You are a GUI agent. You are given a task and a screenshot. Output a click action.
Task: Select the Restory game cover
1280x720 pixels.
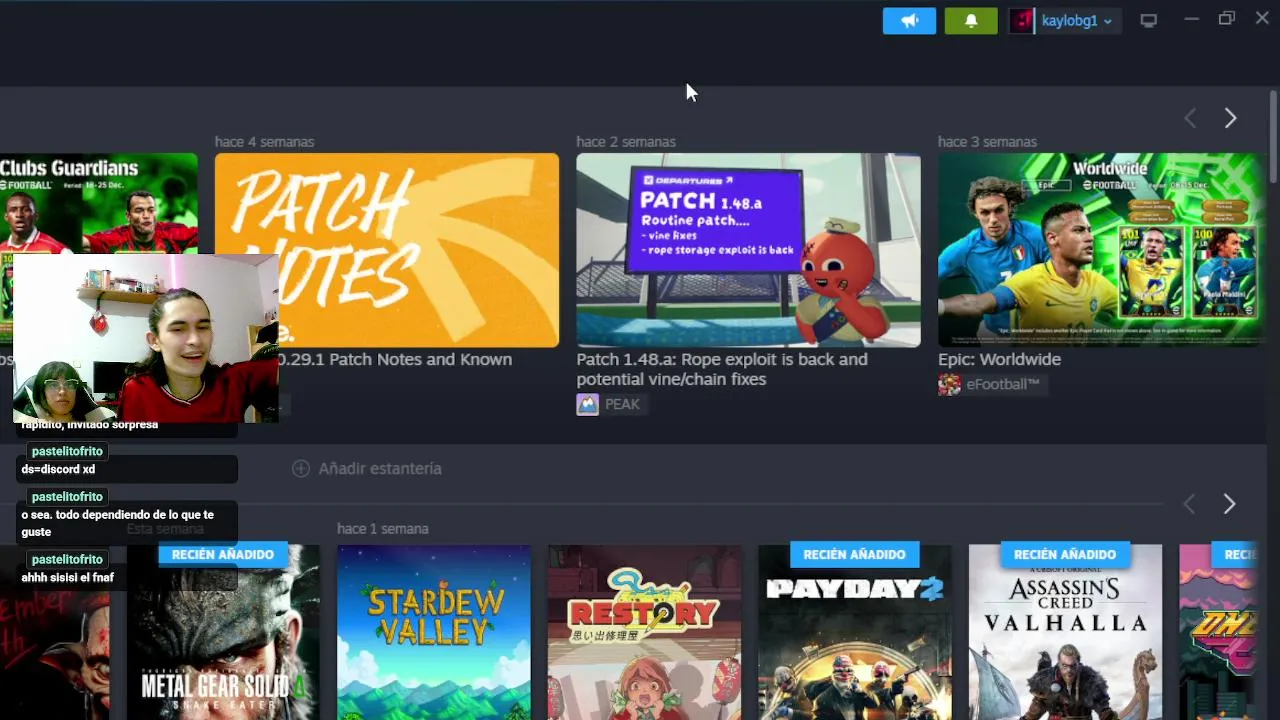tap(645, 632)
